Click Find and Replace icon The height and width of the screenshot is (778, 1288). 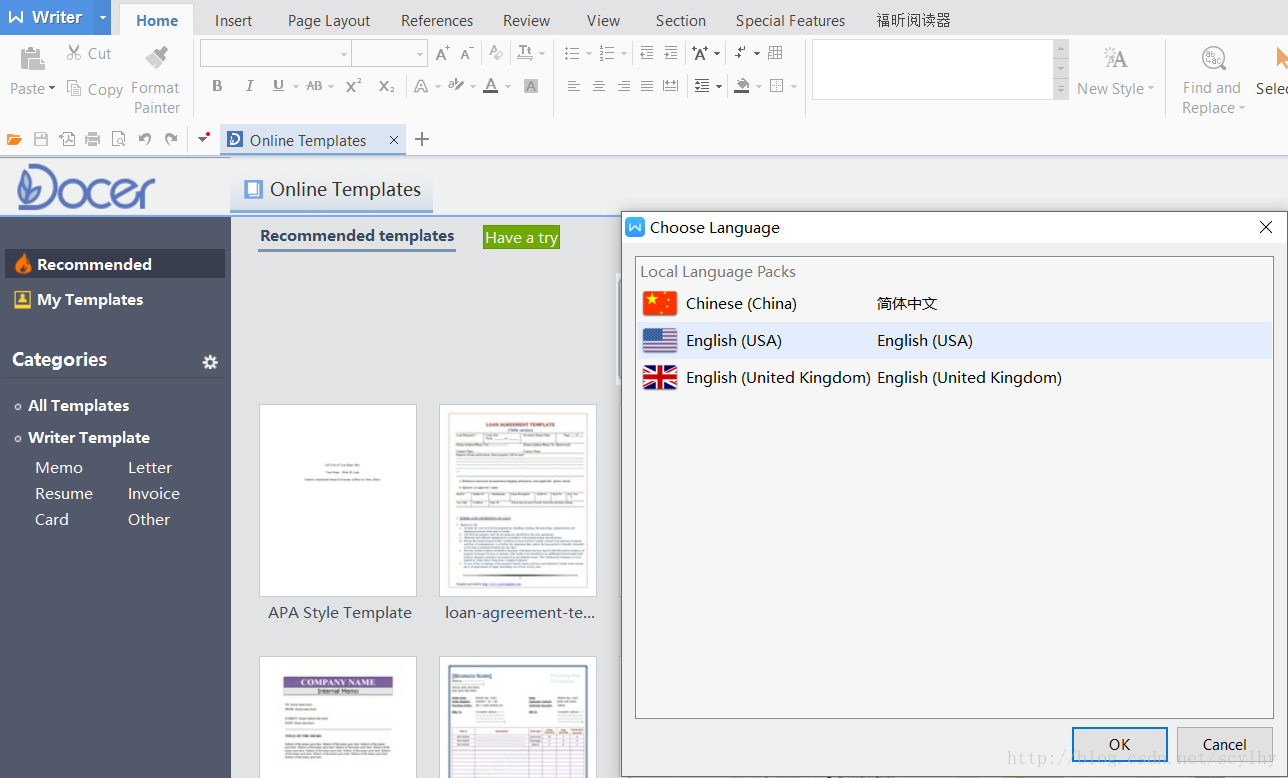pyautogui.click(x=1213, y=58)
